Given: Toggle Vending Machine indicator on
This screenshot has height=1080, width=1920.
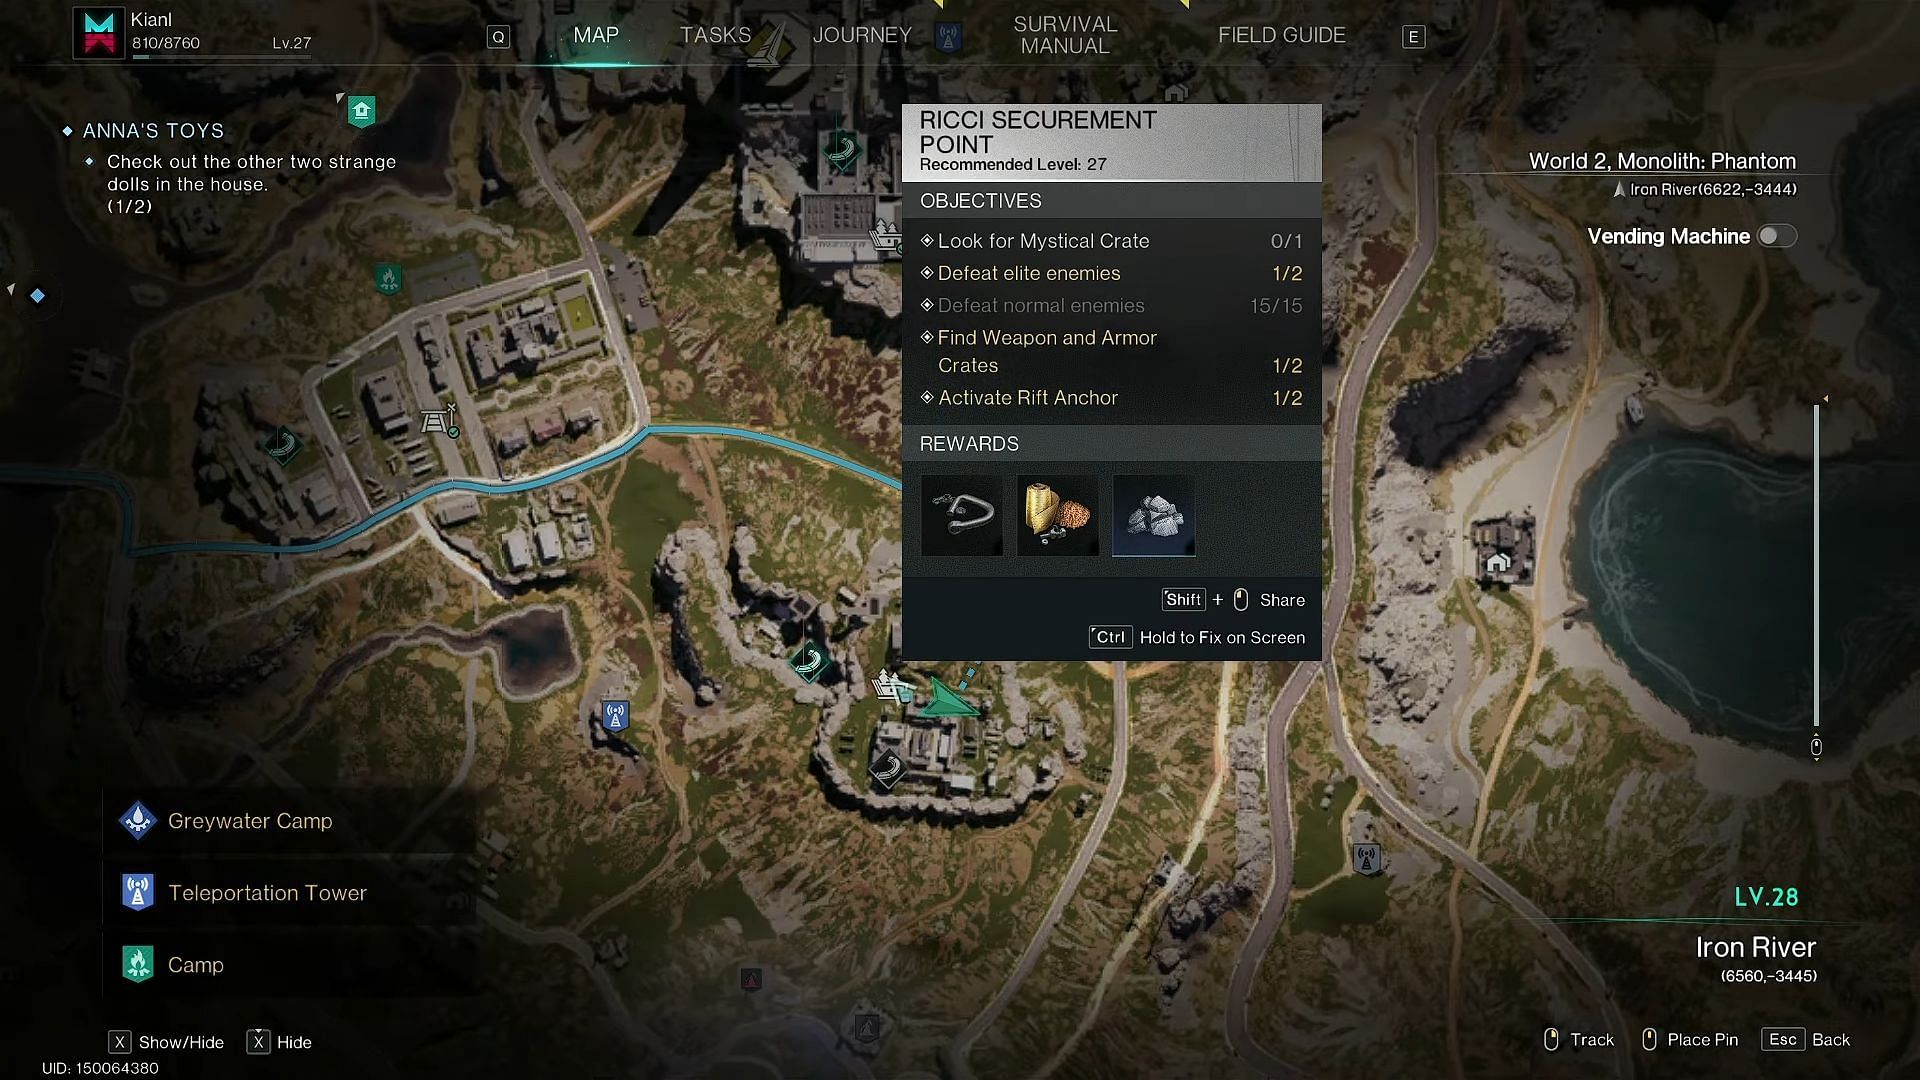Looking at the screenshot, I should (x=1778, y=236).
